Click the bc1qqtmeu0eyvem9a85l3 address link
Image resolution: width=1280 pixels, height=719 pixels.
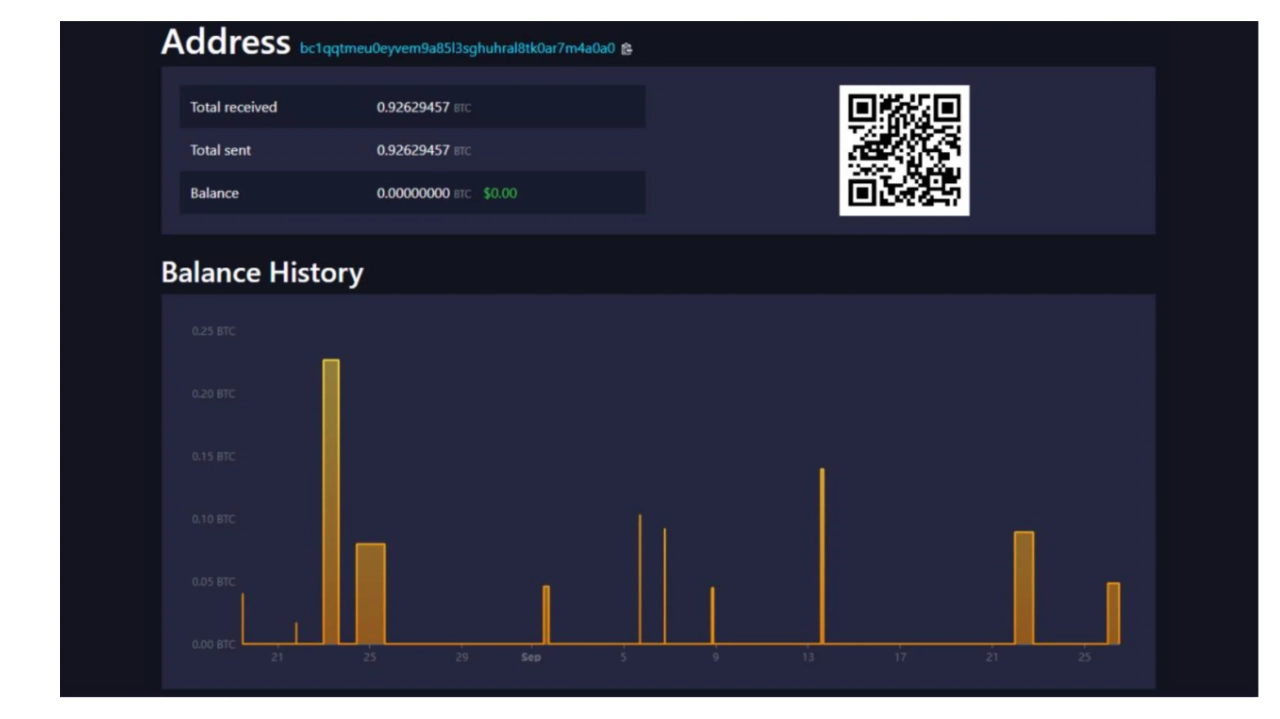coord(457,48)
